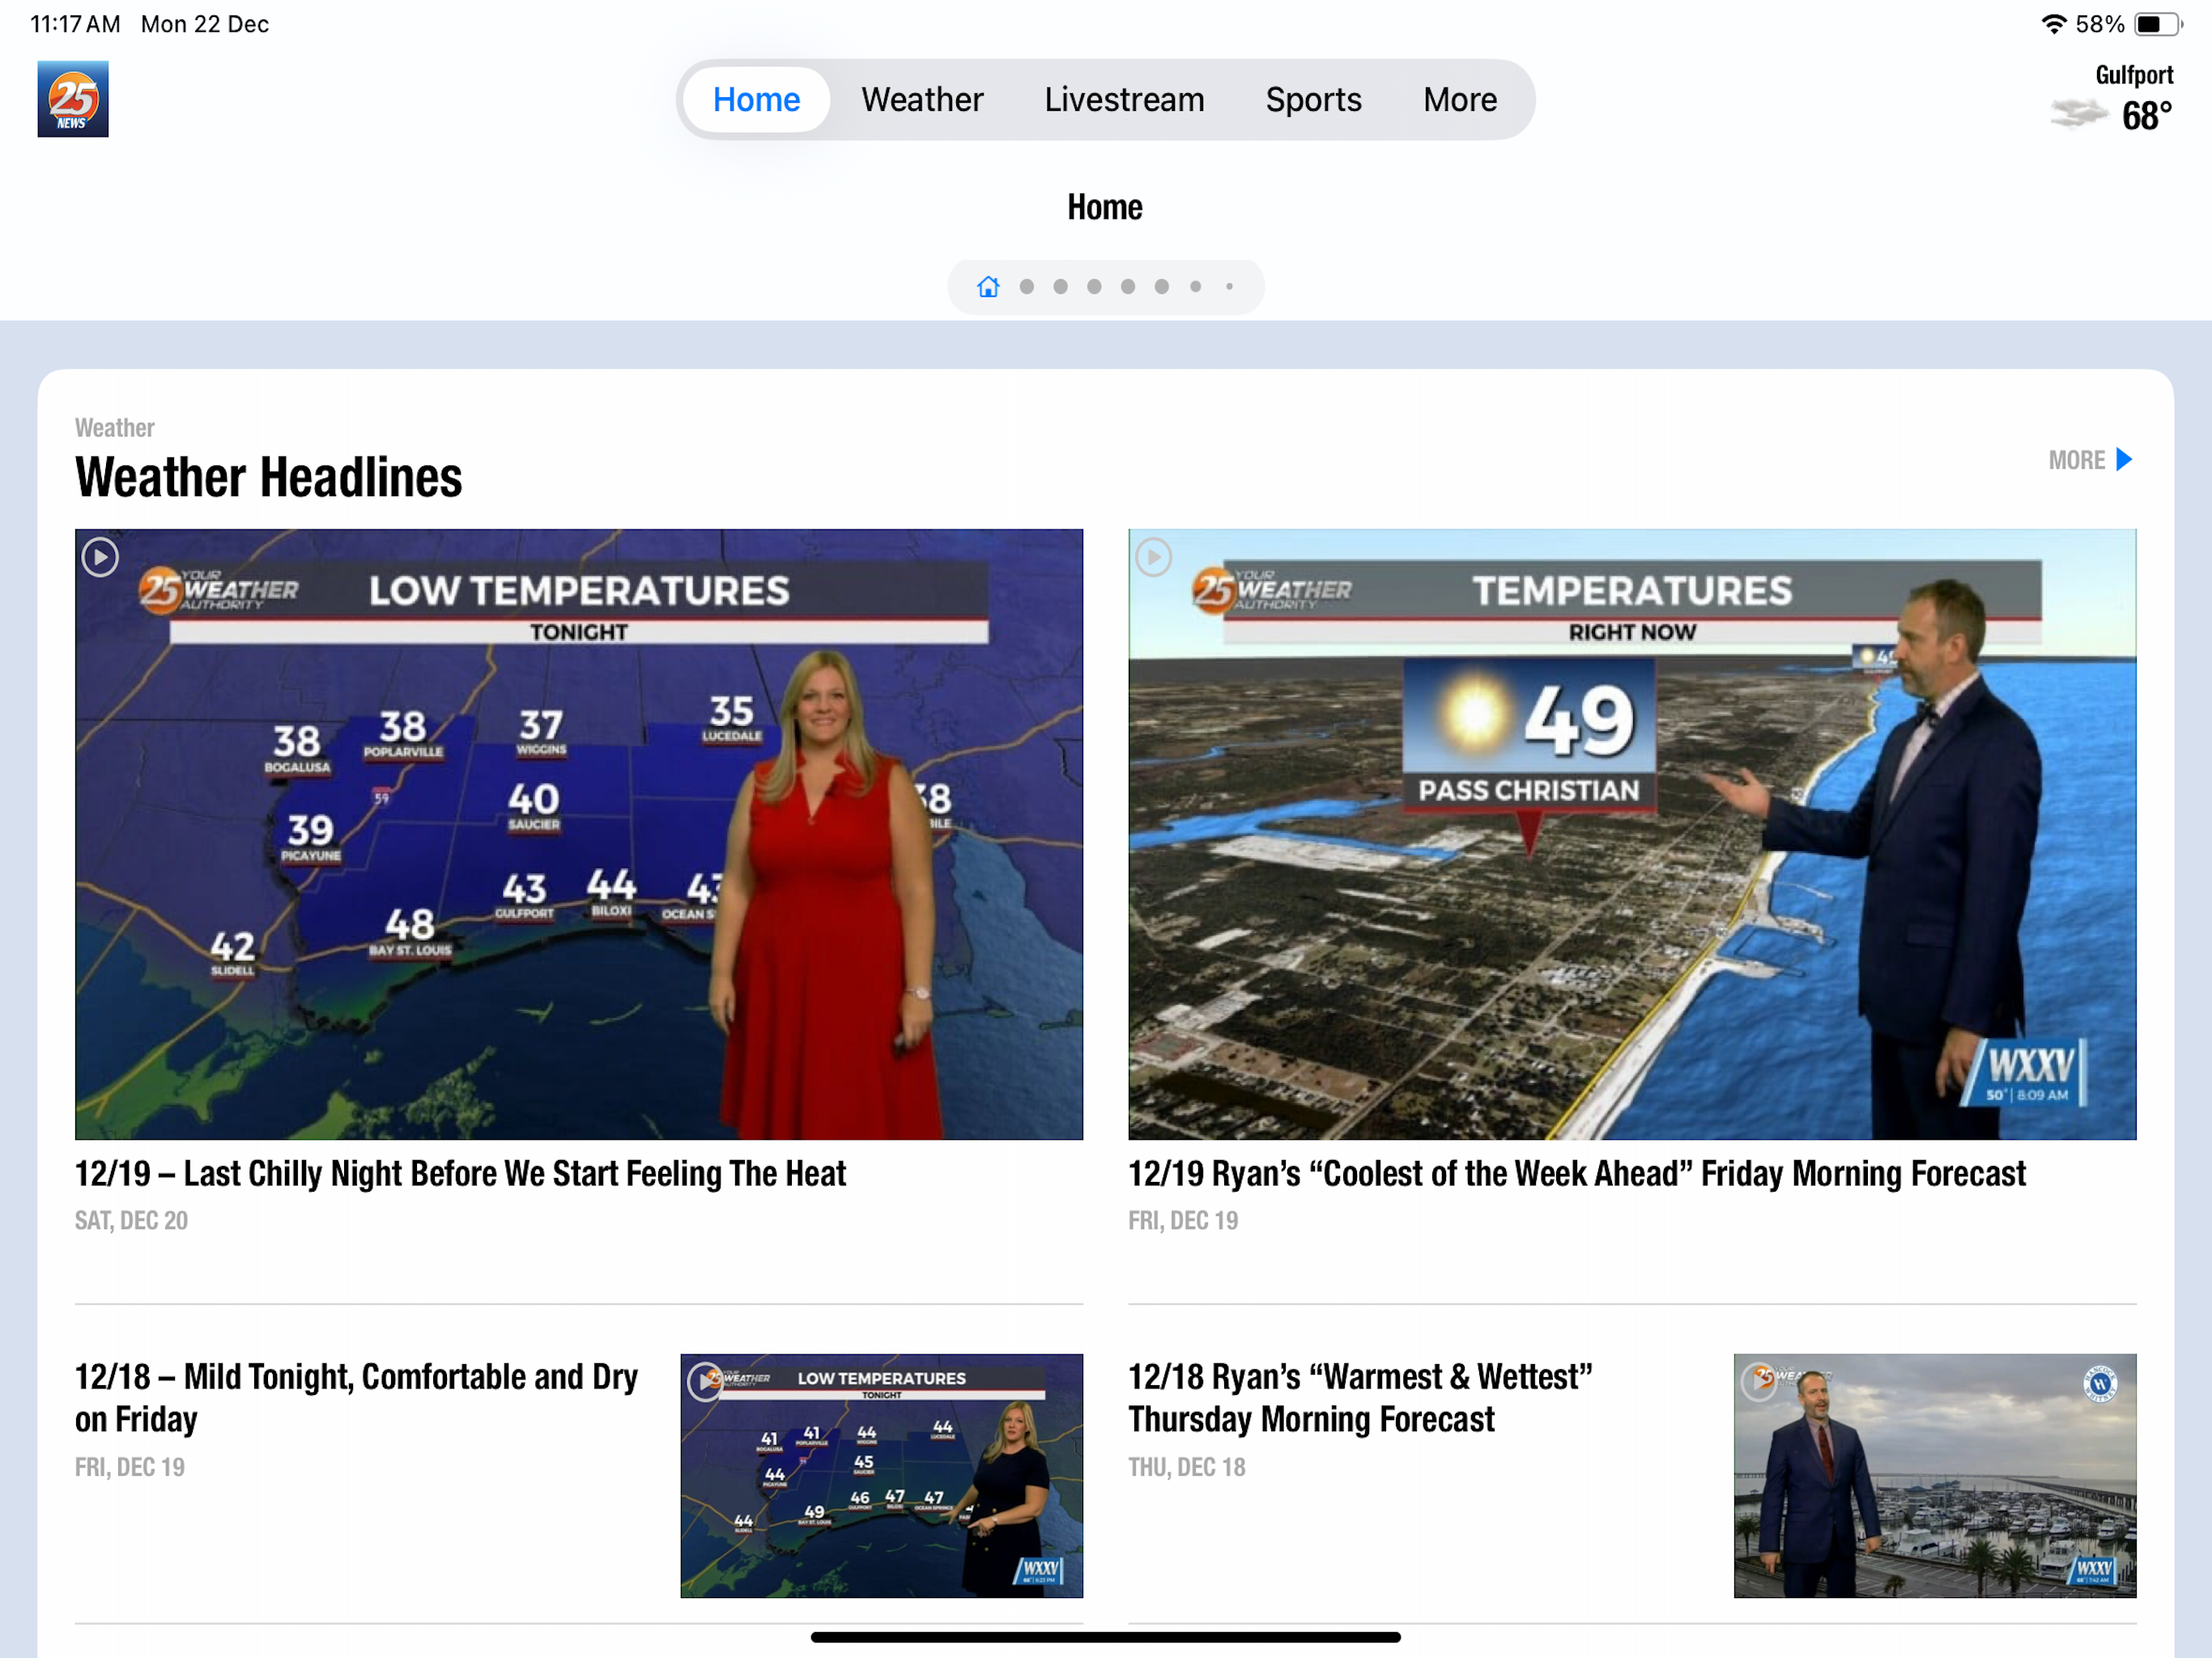Screen dimensions: 2212x1658
Task: Tap 'FRI, DEC 19' under Mild Tonight headline
Action: [130, 1468]
